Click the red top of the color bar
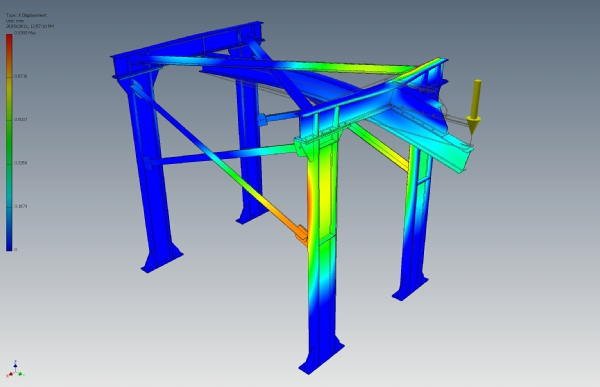 [x=9, y=38]
